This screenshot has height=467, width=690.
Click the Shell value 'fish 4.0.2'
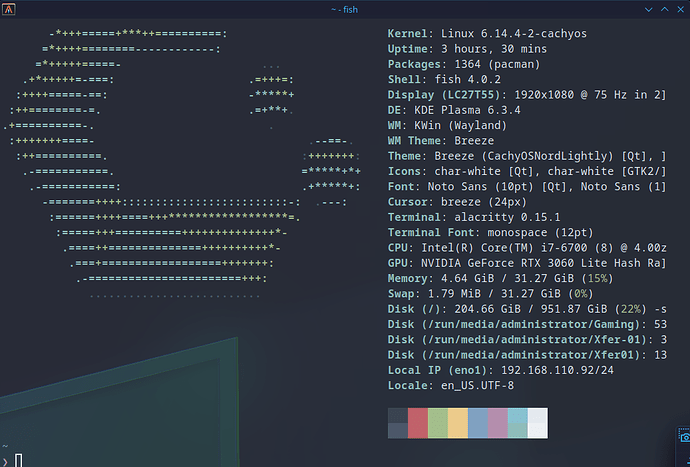click(467, 80)
